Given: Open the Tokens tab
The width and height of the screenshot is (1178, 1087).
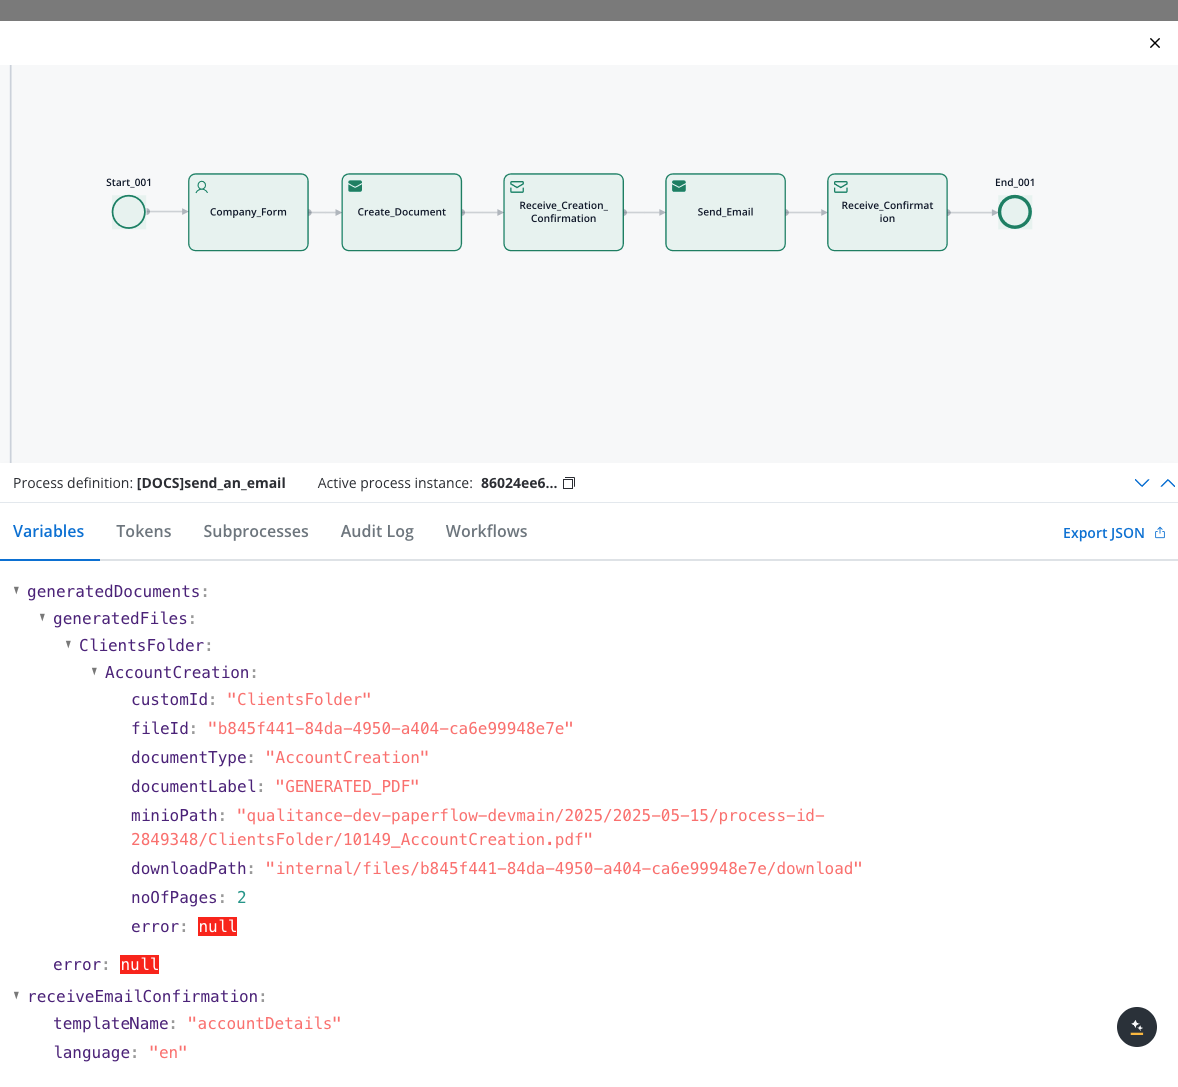Looking at the screenshot, I should tap(143, 531).
